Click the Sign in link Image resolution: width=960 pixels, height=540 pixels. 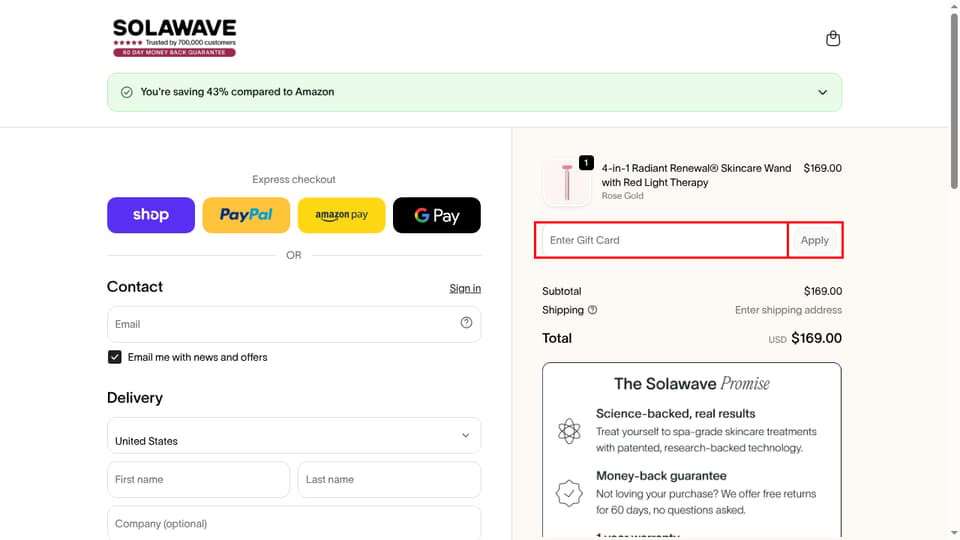coord(465,288)
